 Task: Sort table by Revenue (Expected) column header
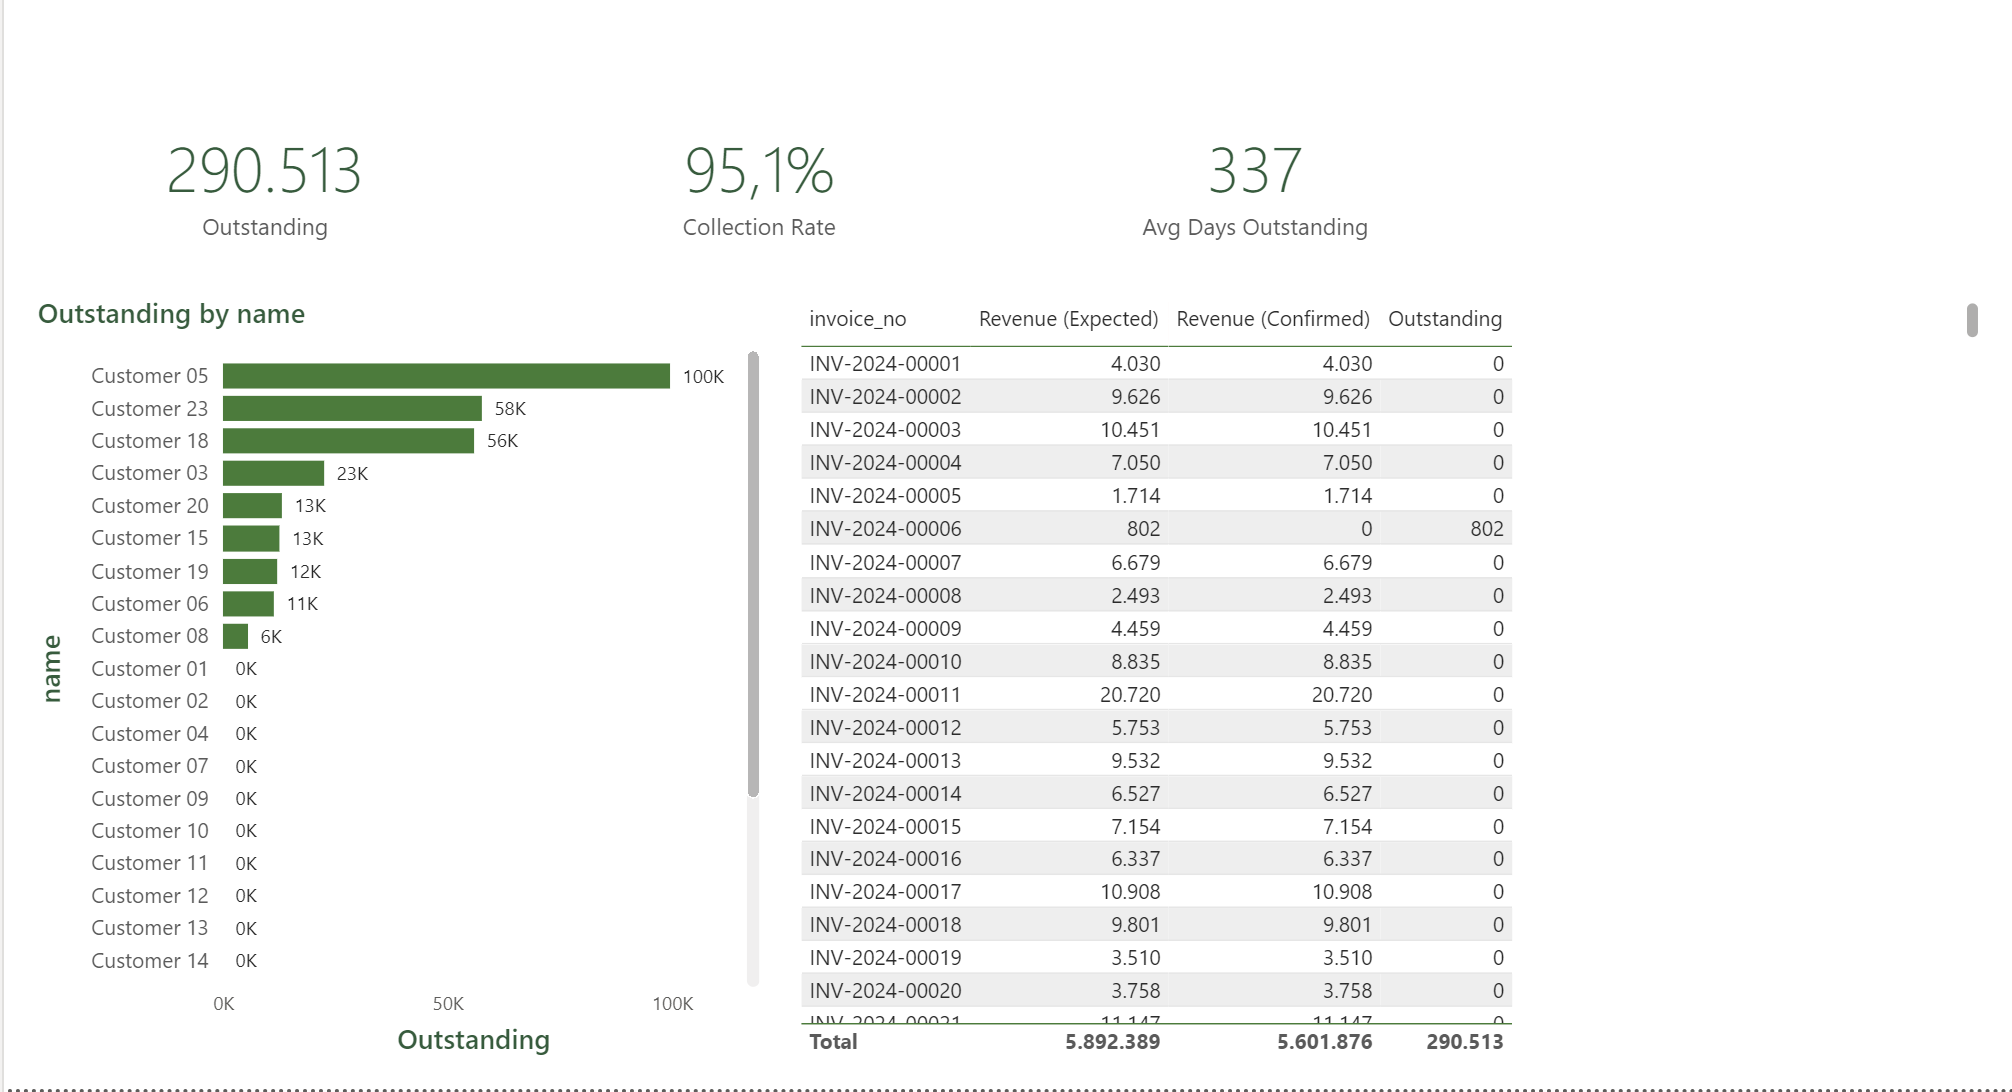click(1068, 319)
